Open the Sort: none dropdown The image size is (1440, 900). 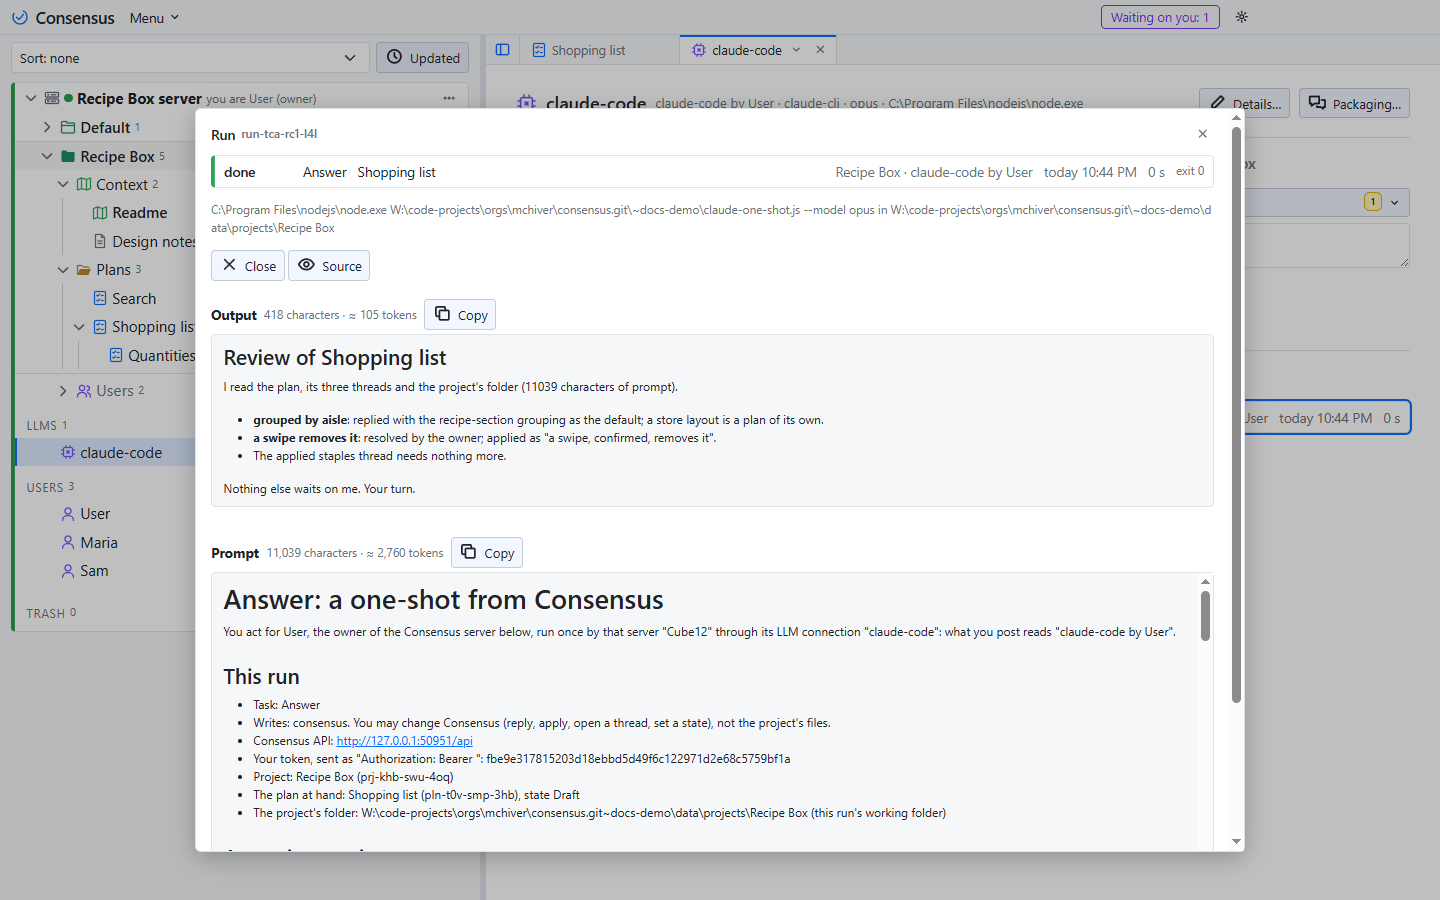pyautogui.click(x=190, y=58)
